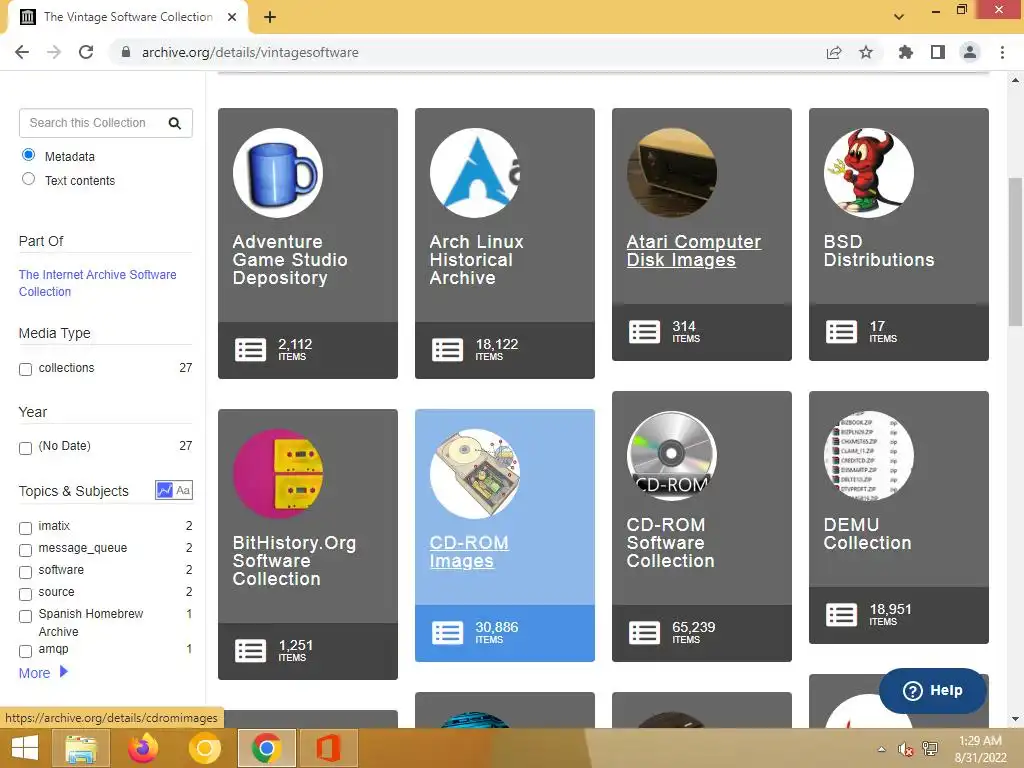Open the Help button
This screenshot has width=1024, height=768.
[x=933, y=690]
